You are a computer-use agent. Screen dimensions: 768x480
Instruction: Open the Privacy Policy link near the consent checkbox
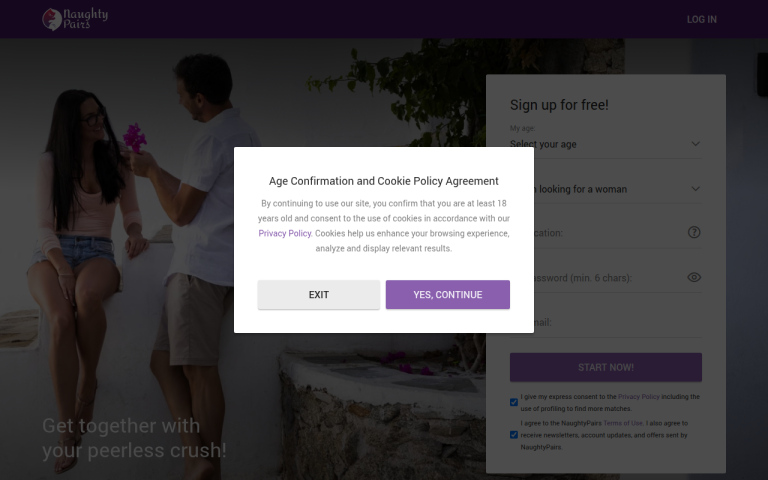coord(639,397)
